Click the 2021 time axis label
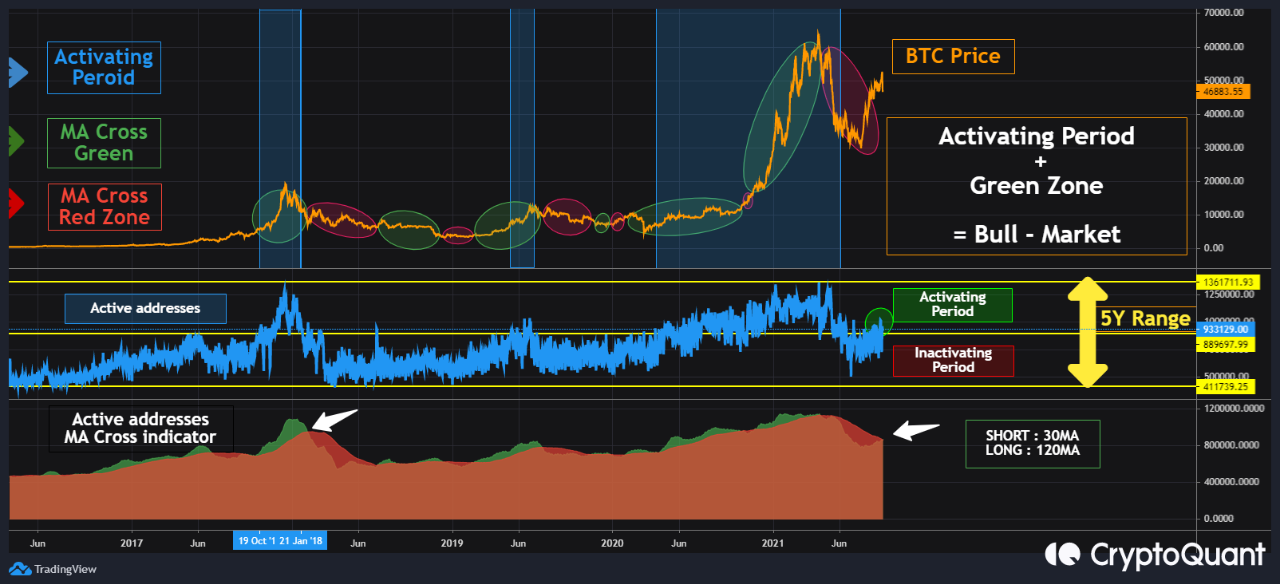 point(774,541)
